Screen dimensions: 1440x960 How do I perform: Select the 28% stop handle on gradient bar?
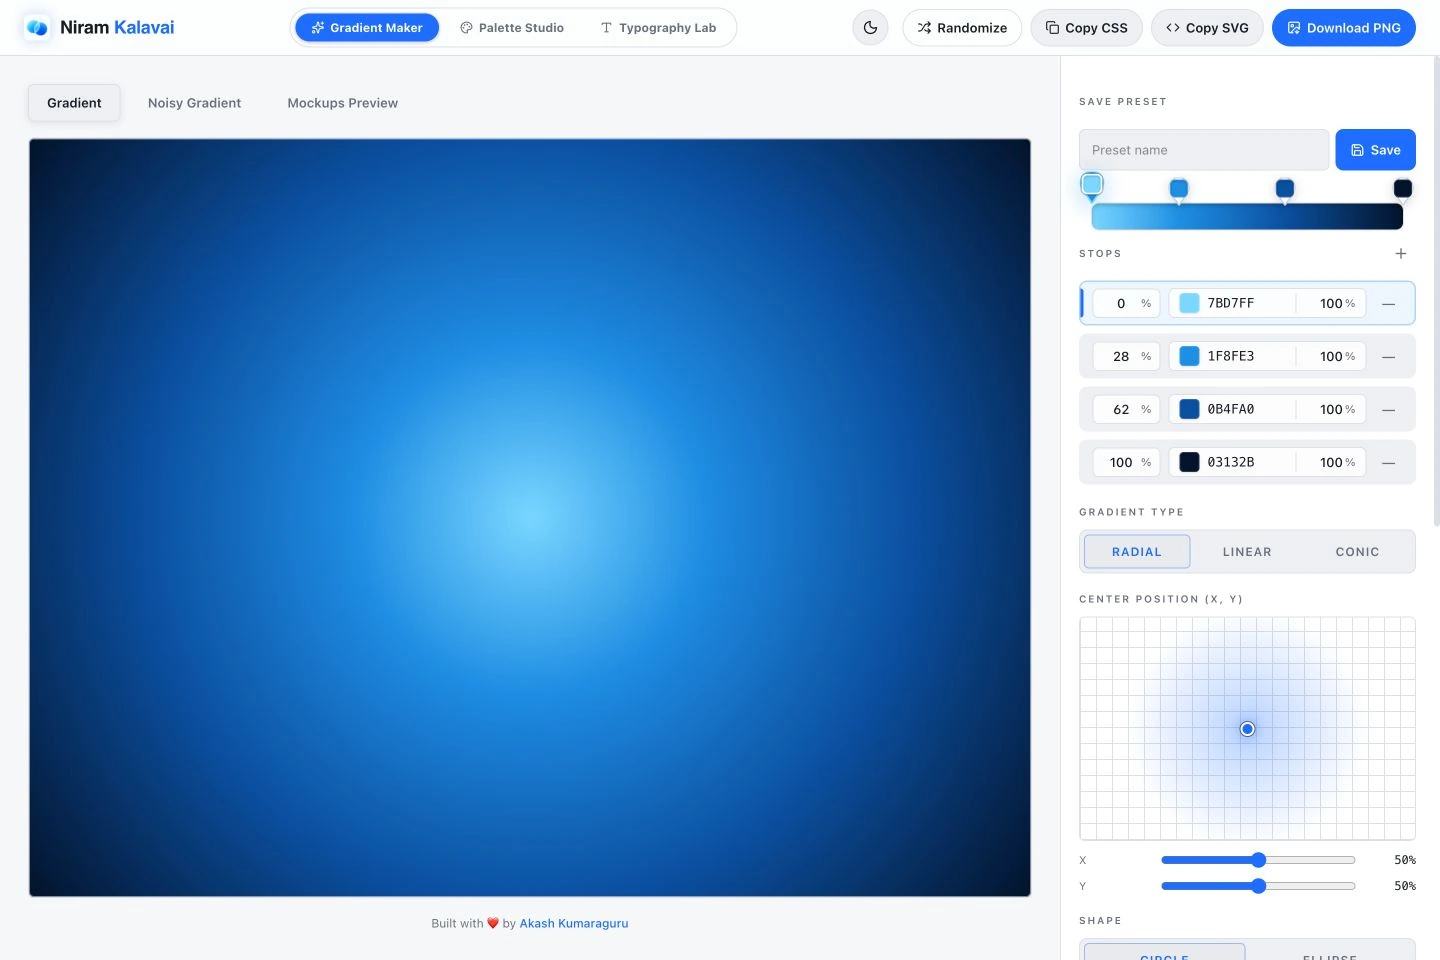(1179, 189)
